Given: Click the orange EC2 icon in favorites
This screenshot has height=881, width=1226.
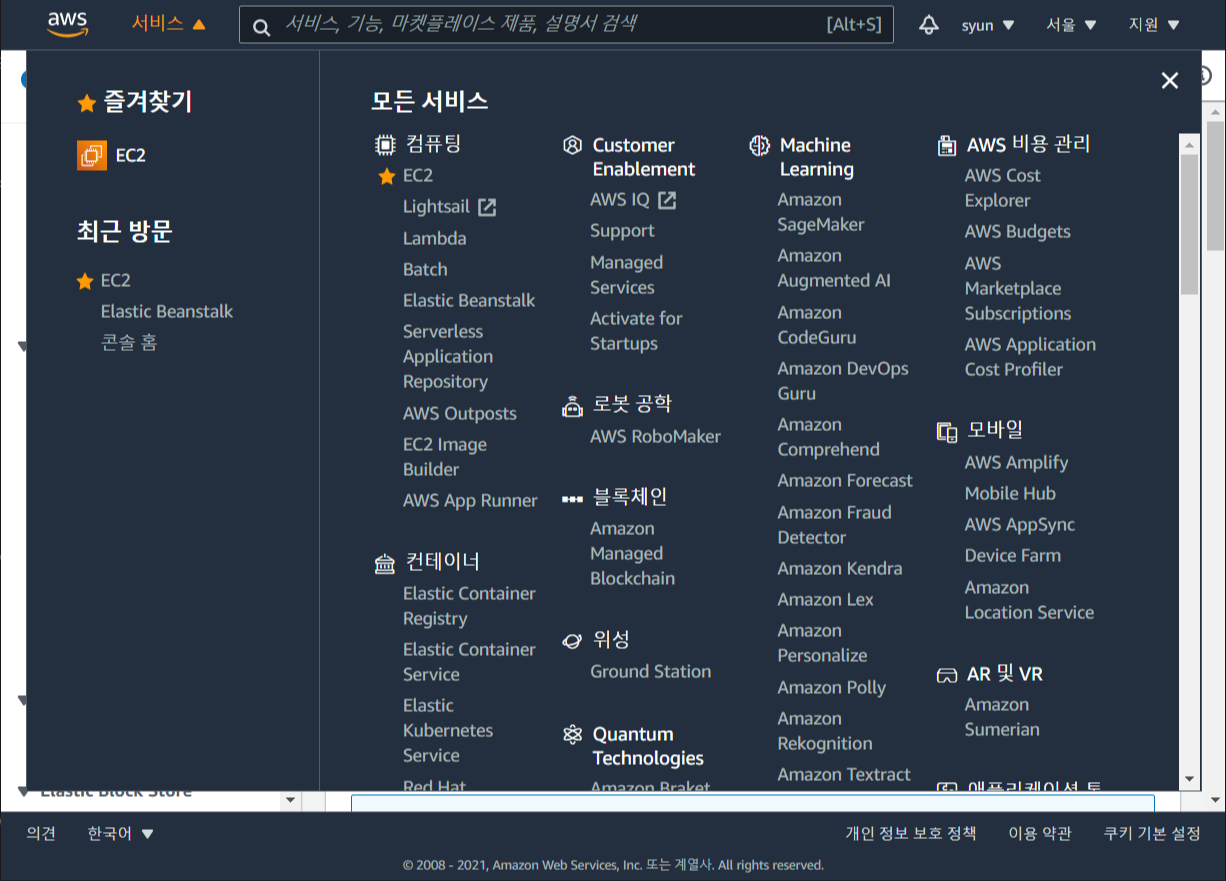Looking at the screenshot, I should pos(92,155).
